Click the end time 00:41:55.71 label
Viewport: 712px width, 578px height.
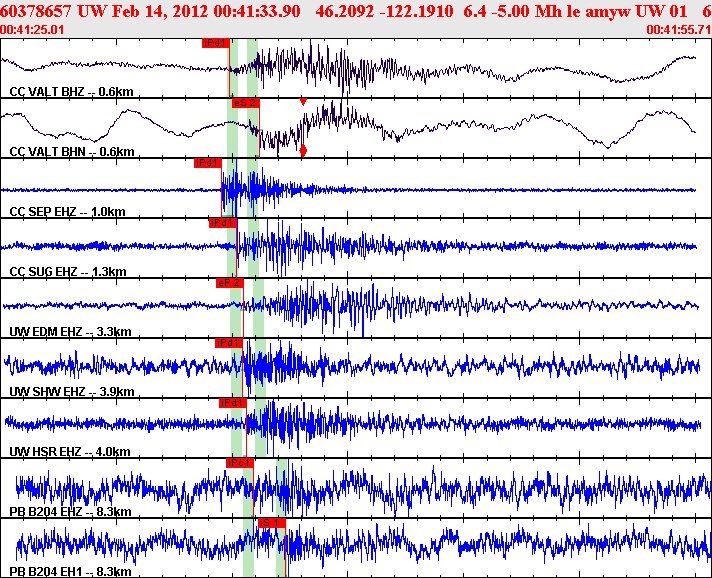pos(678,30)
